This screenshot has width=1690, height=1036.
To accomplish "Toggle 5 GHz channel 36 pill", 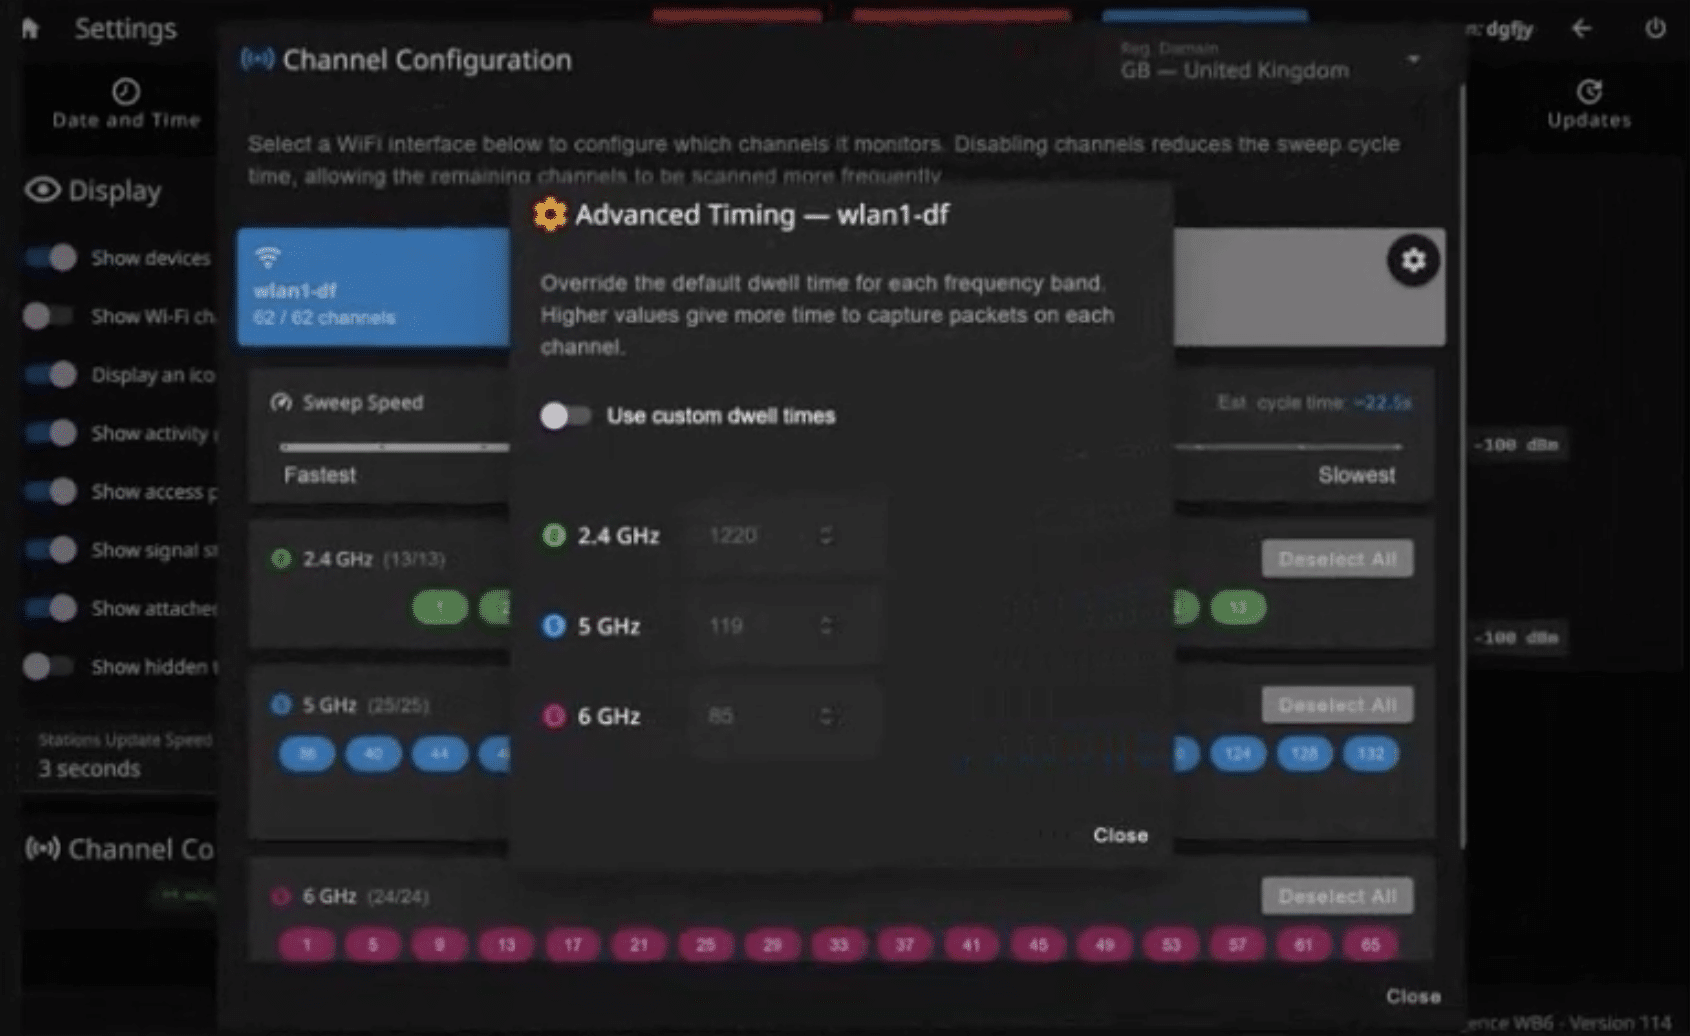I will pyautogui.click(x=307, y=753).
